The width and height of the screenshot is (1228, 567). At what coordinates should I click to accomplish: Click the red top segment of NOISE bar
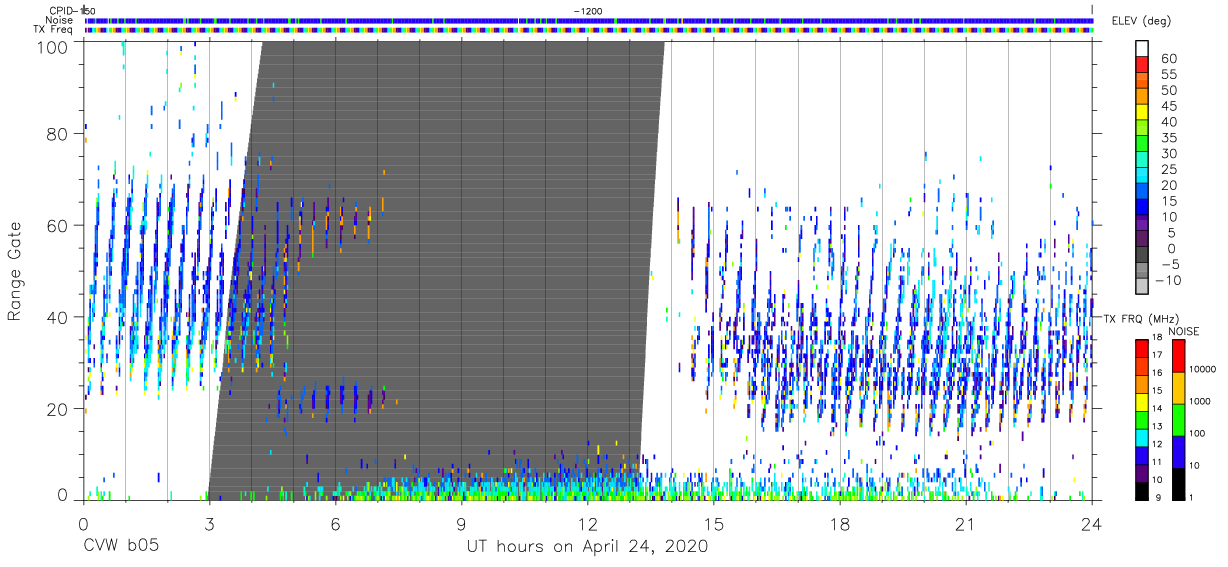coord(1178,355)
